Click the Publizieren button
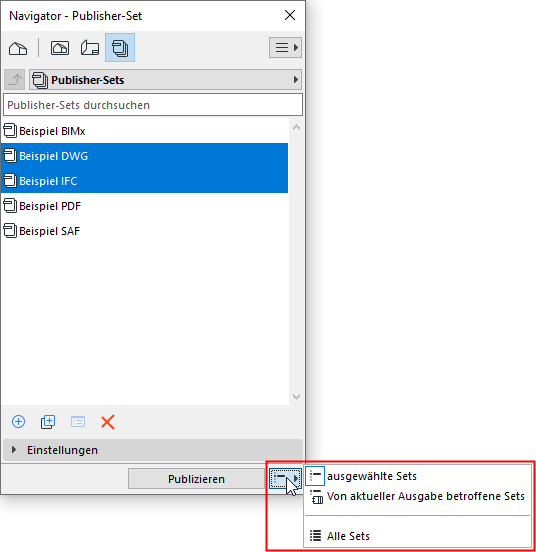The image size is (536, 552). (196, 479)
